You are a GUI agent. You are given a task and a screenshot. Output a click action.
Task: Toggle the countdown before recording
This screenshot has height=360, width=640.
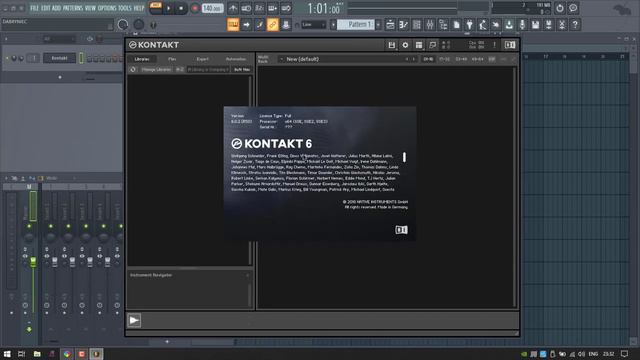(259, 8)
